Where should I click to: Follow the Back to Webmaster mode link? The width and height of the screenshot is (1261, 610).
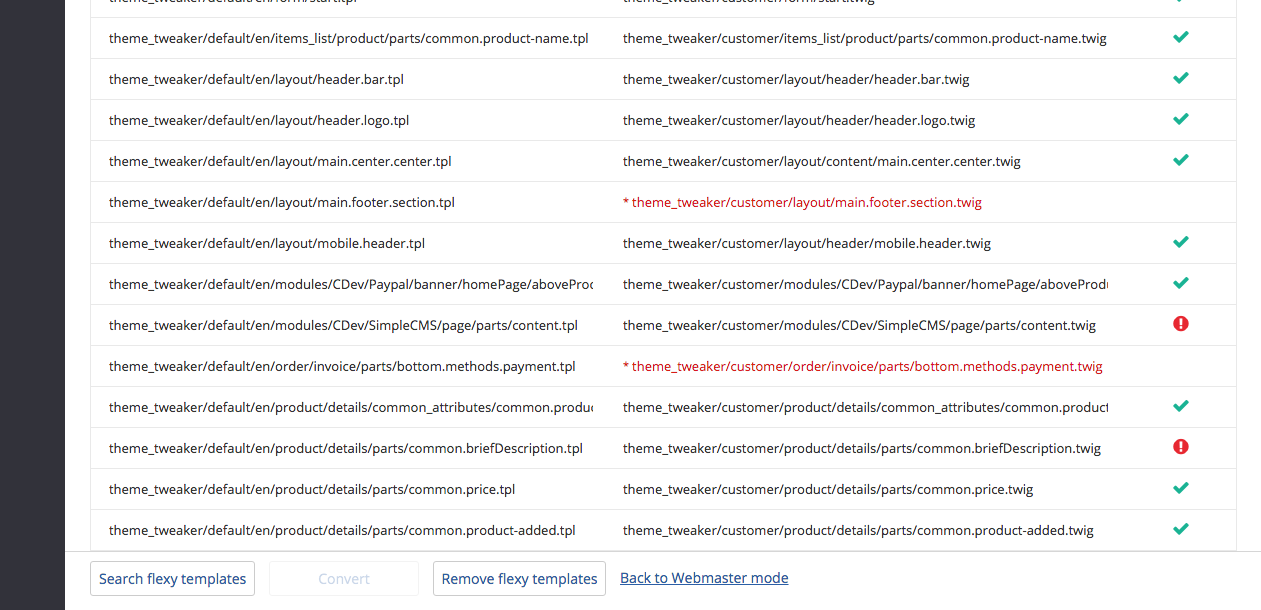click(704, 578)
